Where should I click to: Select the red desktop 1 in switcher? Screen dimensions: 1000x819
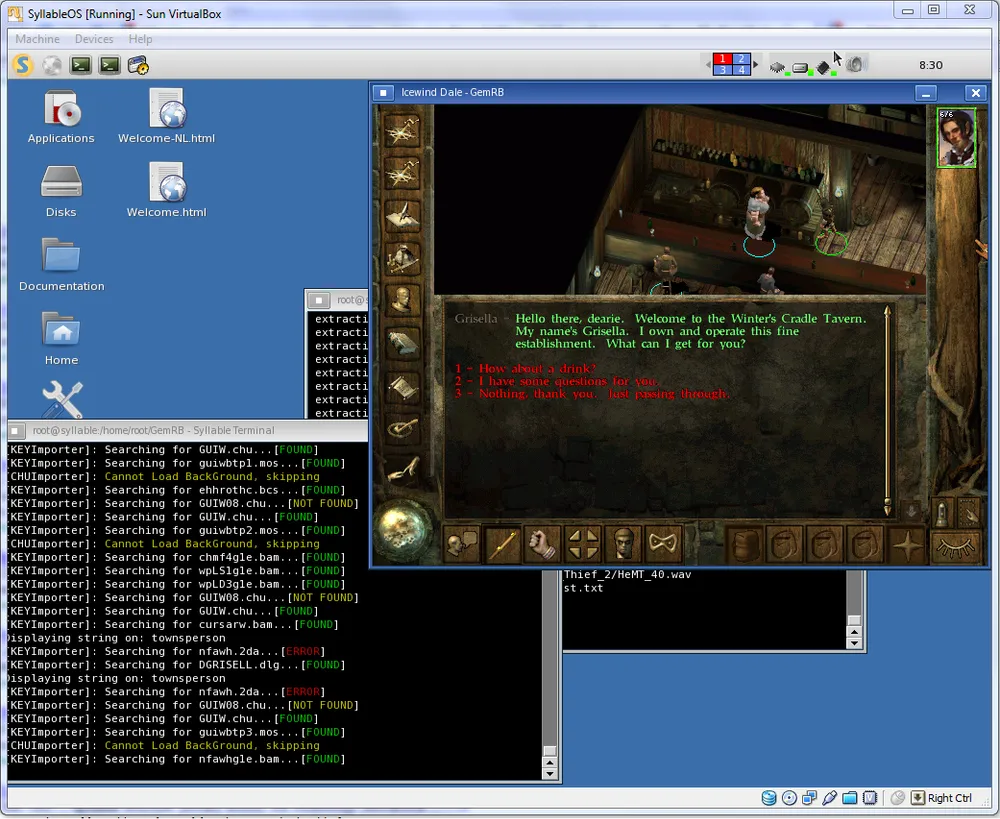(x=723, y=59)
